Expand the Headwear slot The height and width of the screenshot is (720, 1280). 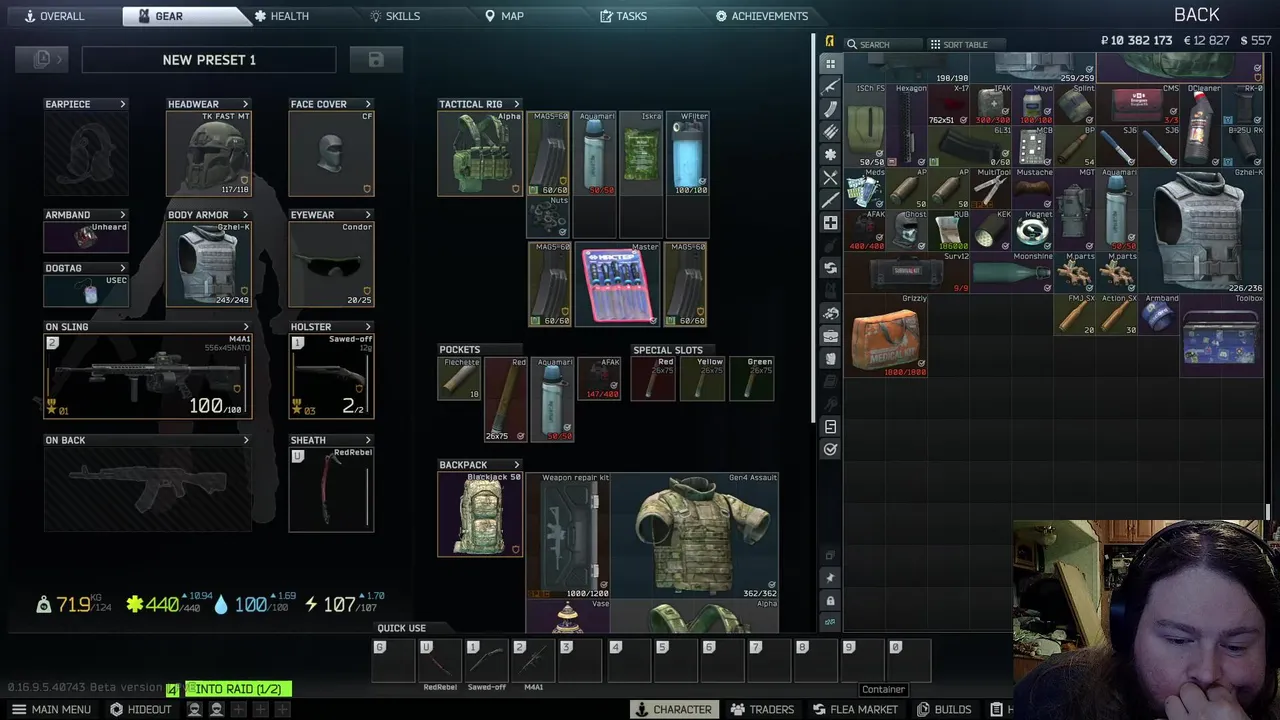(x=246, y=104)
